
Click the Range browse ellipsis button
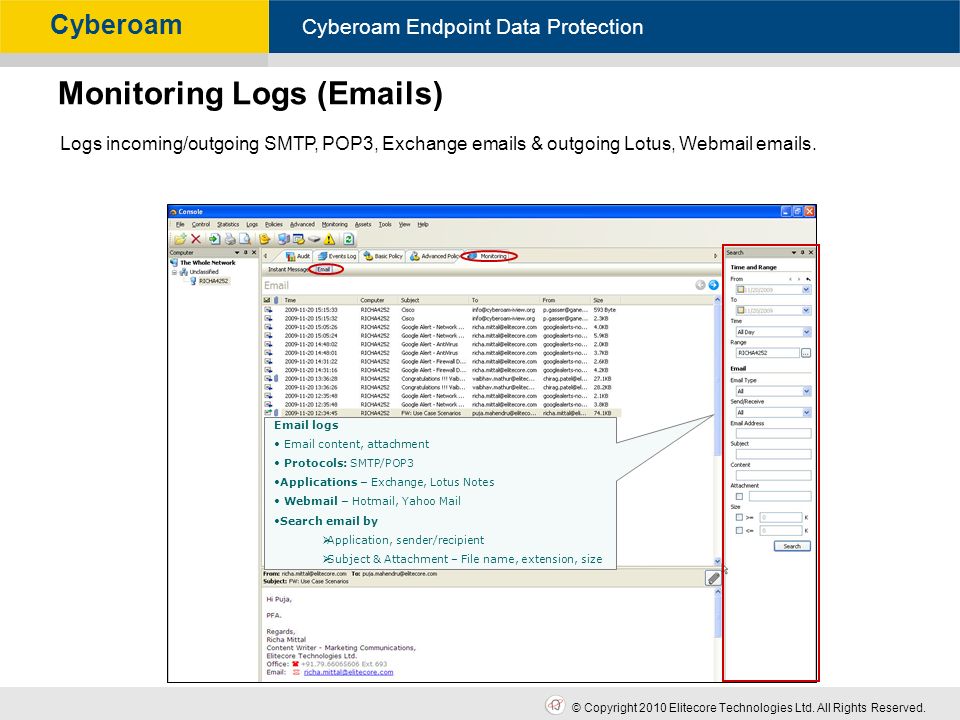click(x=806, y=353)
